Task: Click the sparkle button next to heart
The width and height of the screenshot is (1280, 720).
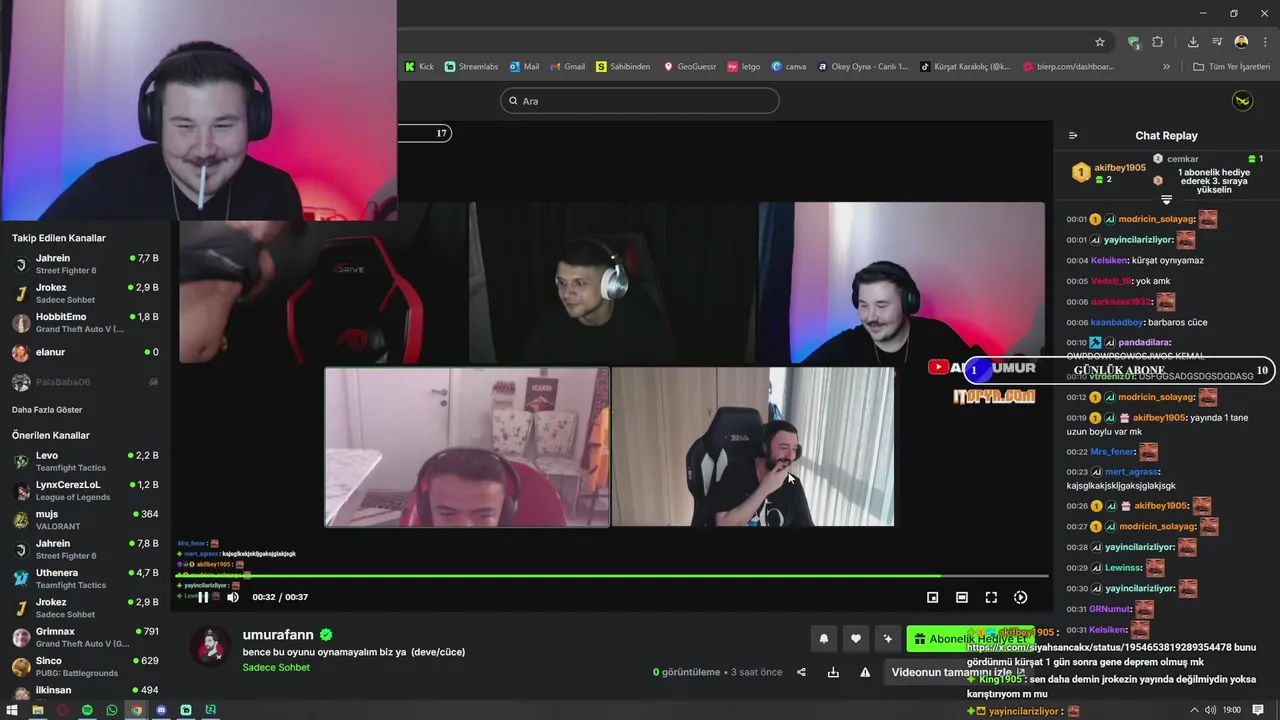Action: click(887, 639)
